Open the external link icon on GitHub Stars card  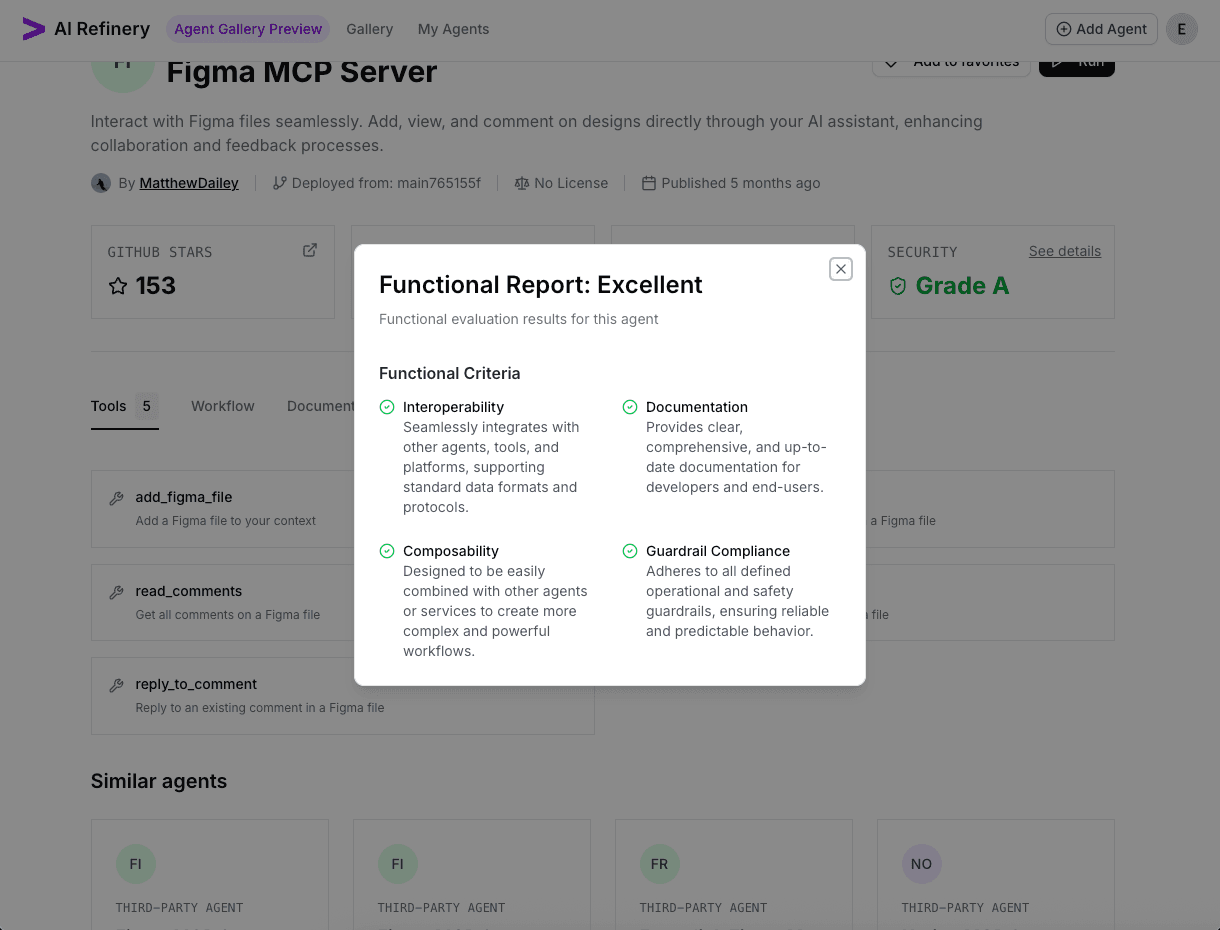(x=310, y=250)
